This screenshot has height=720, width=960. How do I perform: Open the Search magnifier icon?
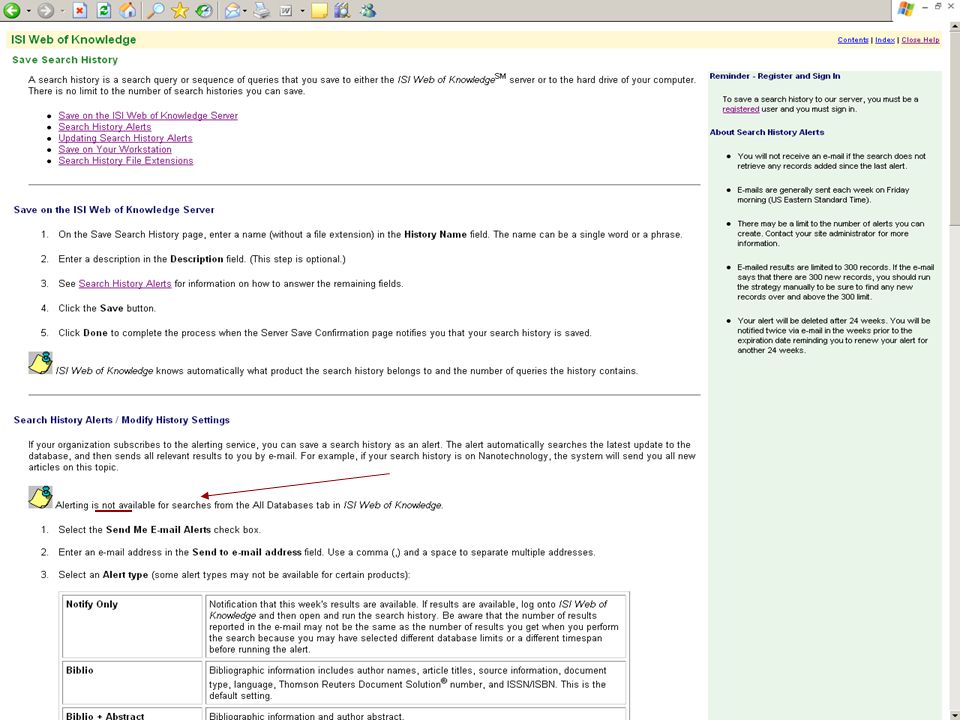156,10
